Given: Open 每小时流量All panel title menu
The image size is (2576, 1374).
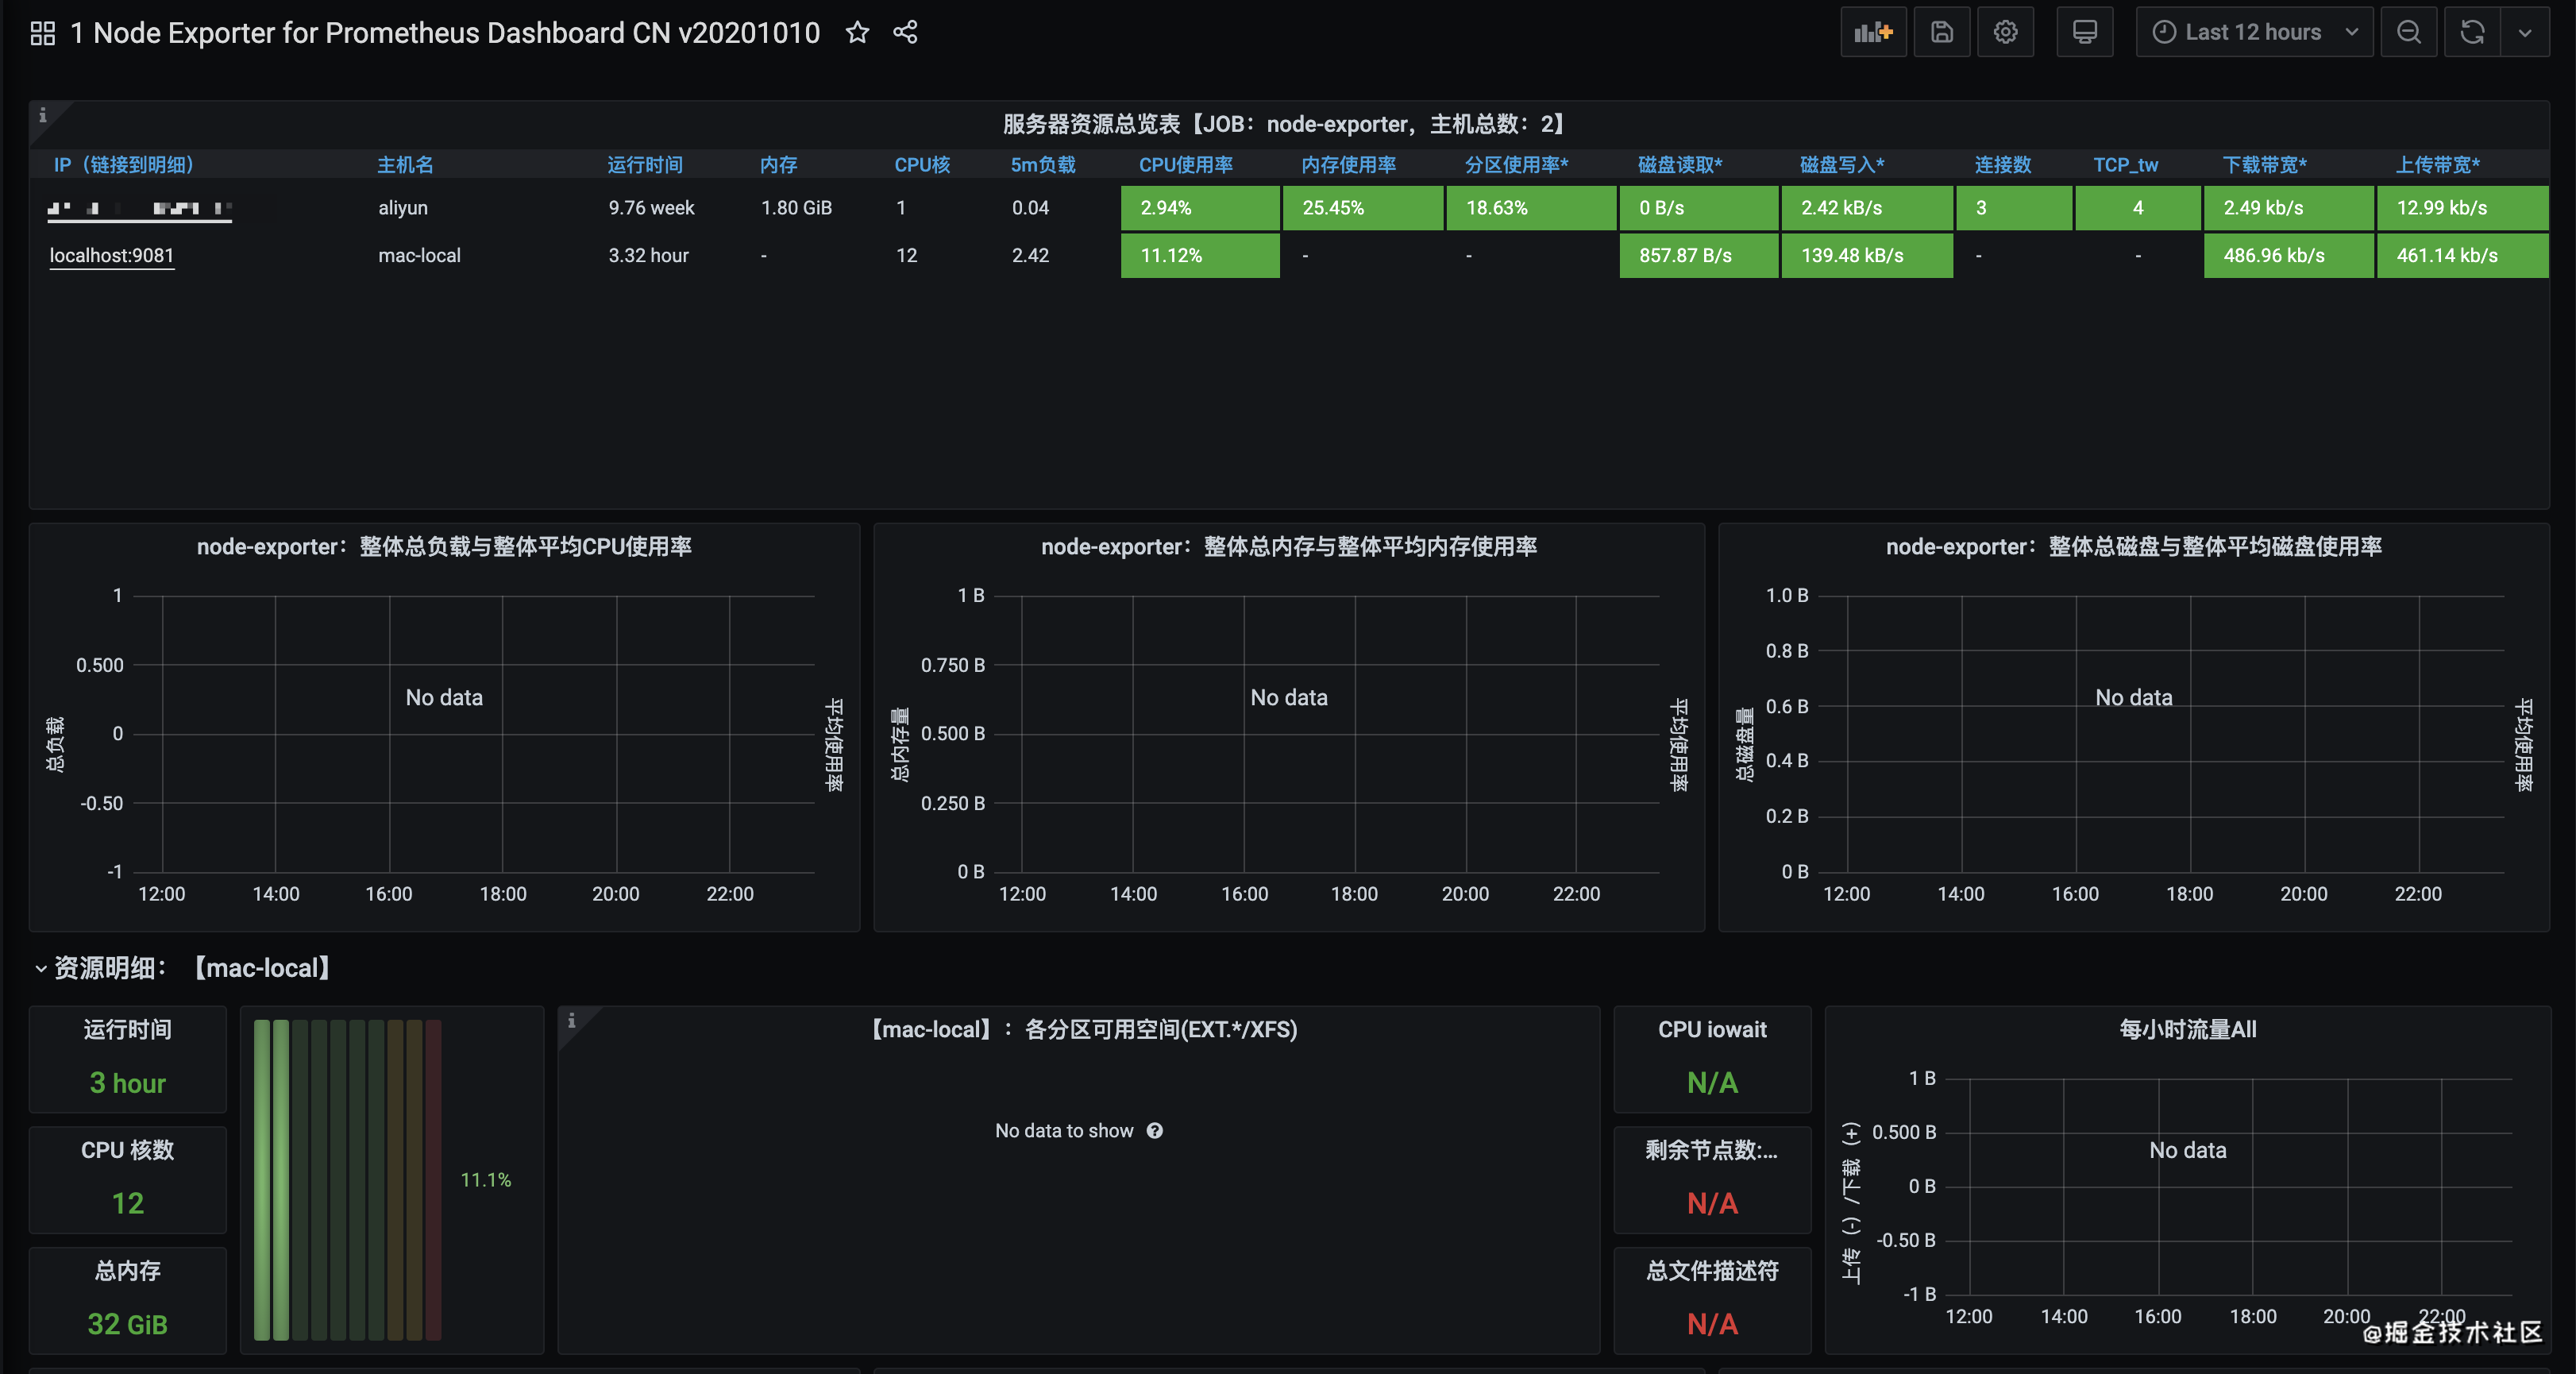Looking at the screenshot, I should tap(2188, 1029).
